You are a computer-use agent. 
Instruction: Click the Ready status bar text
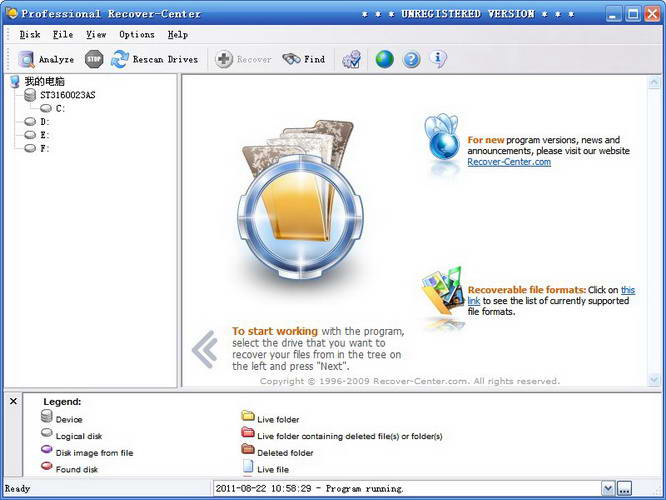(x=17, y=489)
